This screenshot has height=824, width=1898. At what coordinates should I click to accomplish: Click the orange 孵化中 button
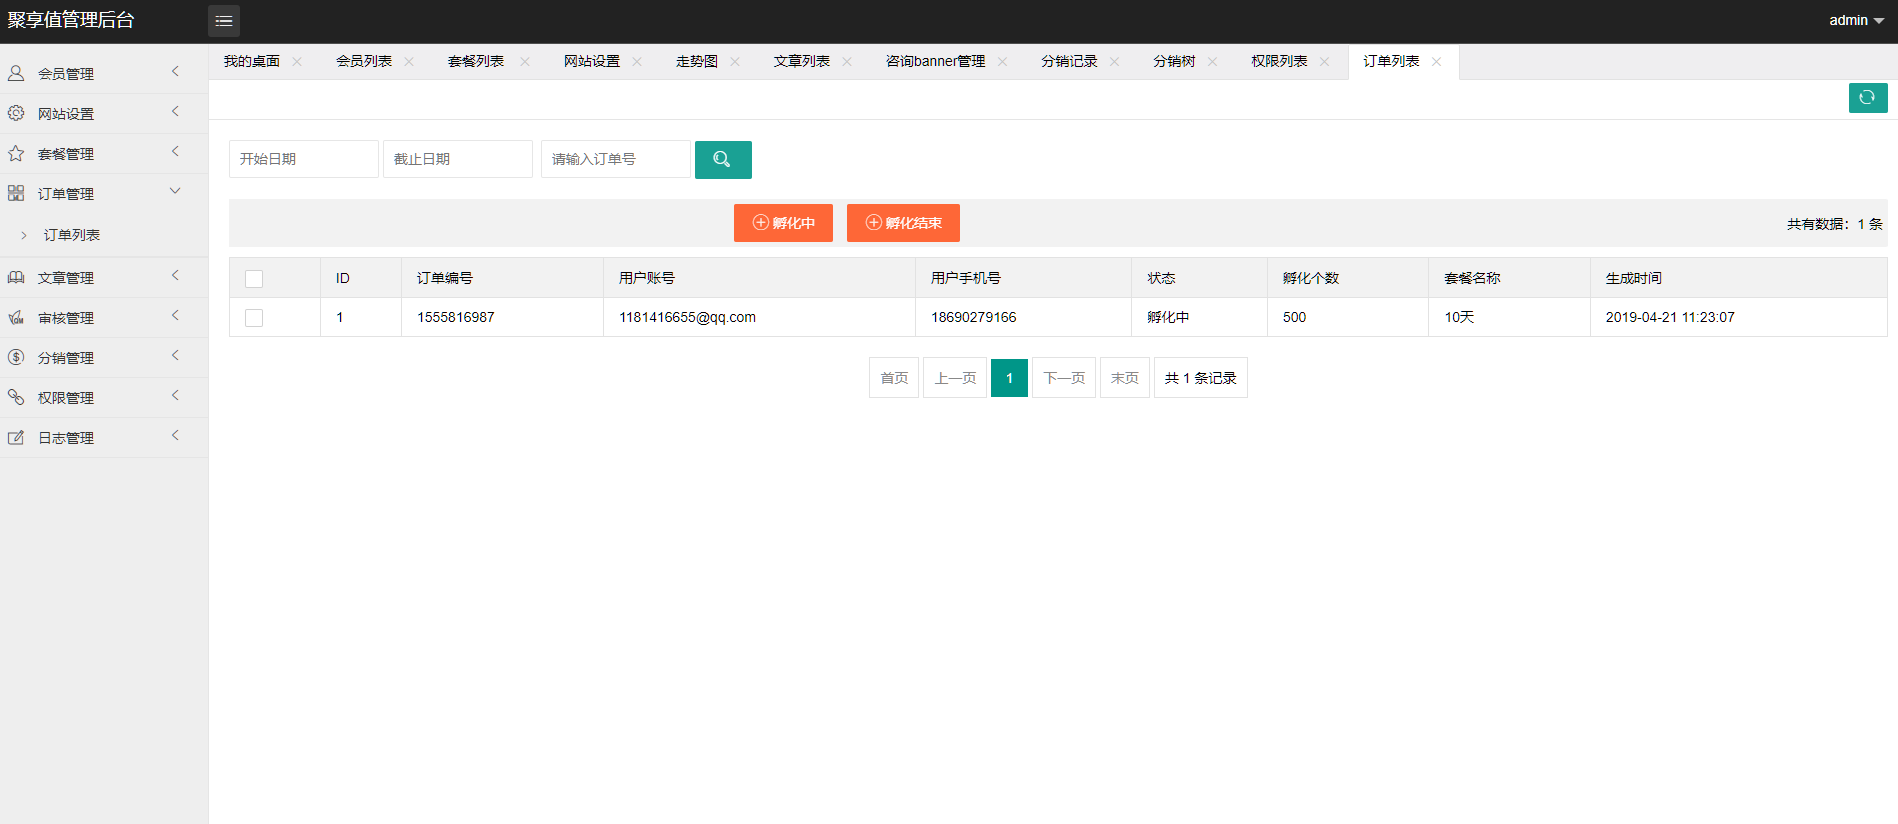(783, 223)
